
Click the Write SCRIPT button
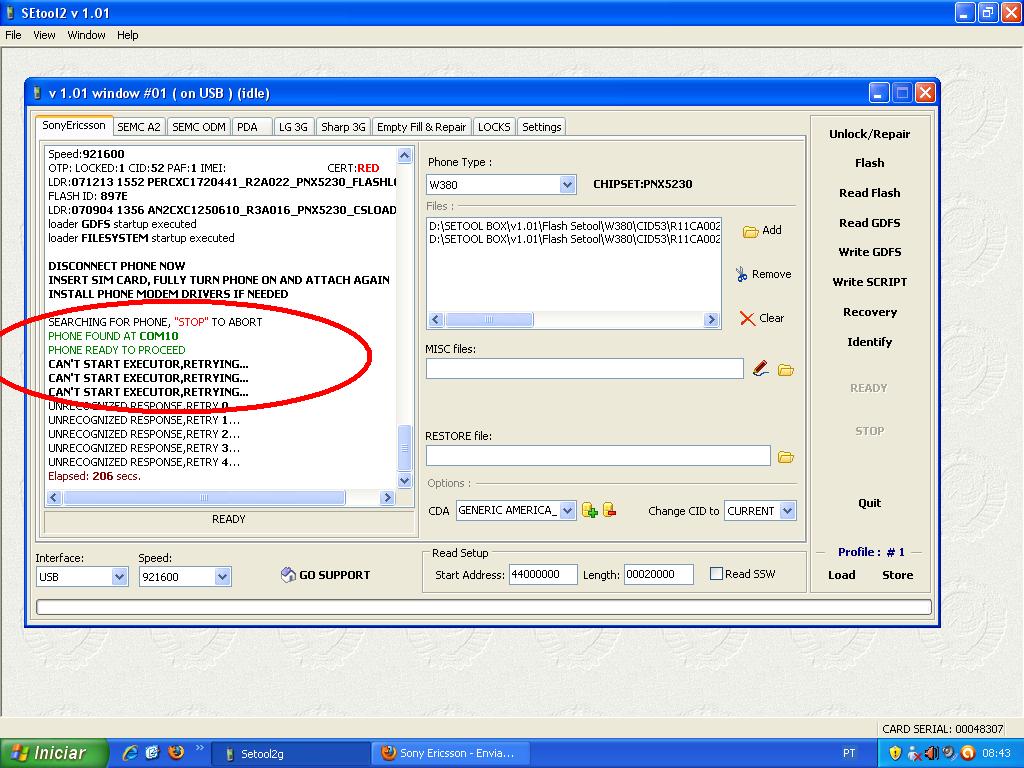(869, 282)
